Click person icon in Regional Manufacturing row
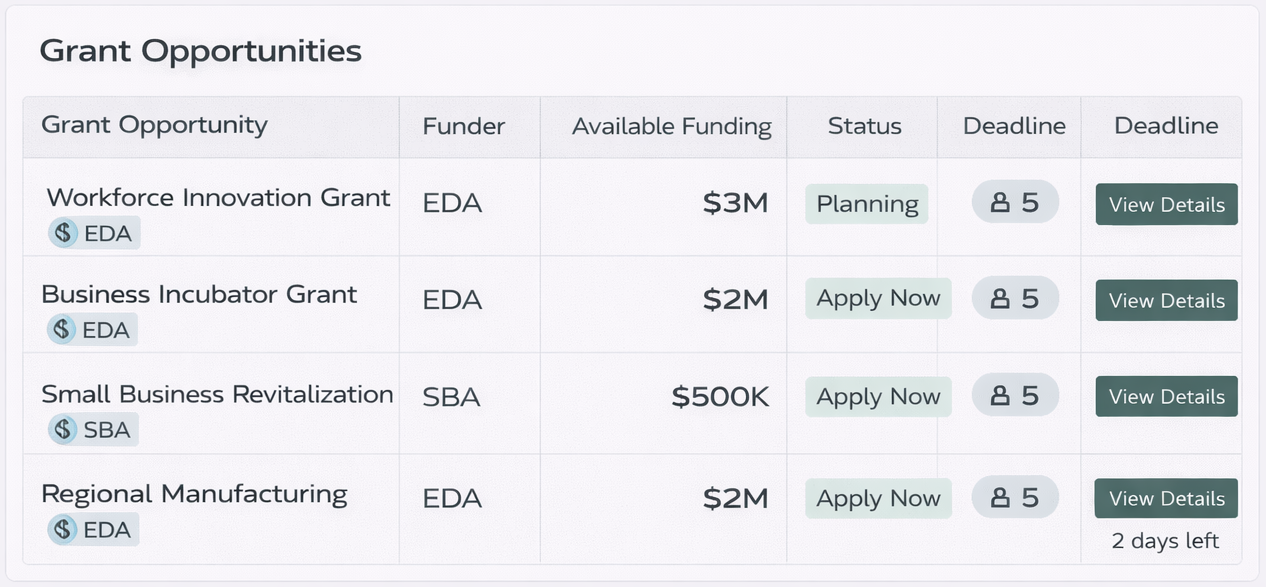1266x587 pixels. point(999,497)
